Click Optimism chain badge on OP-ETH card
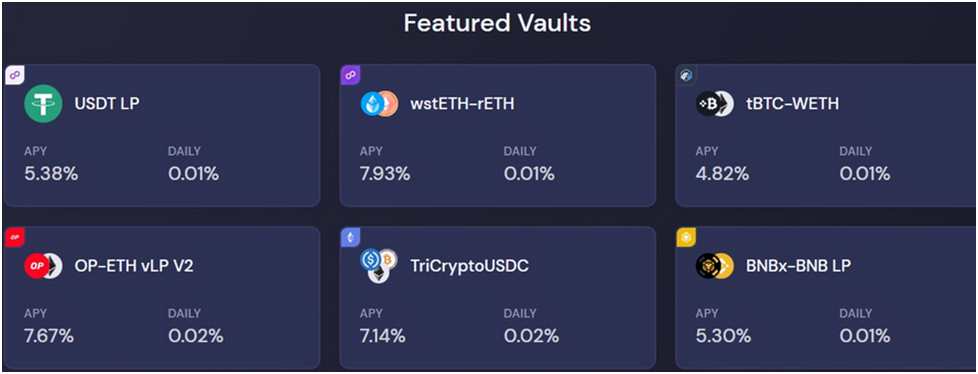Image resolution: width=978 pixels, height=374 pixels. pos(14,237)
